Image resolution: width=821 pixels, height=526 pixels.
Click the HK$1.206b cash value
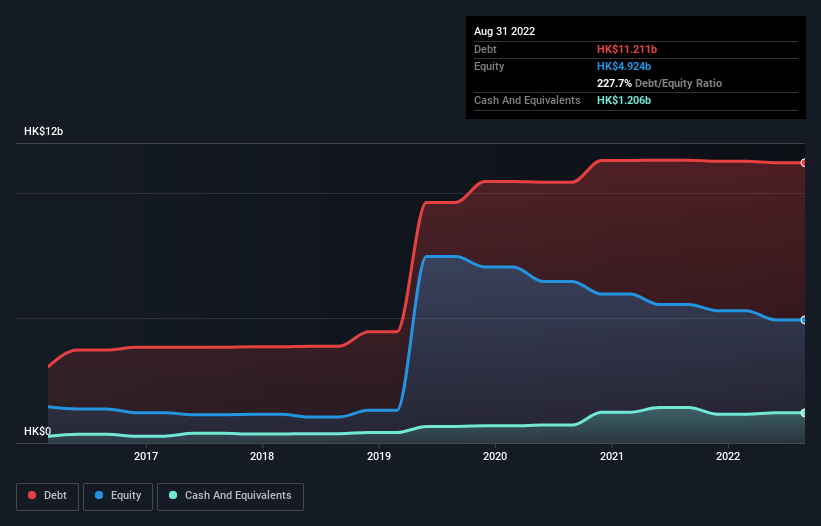[x=624, y=100]
